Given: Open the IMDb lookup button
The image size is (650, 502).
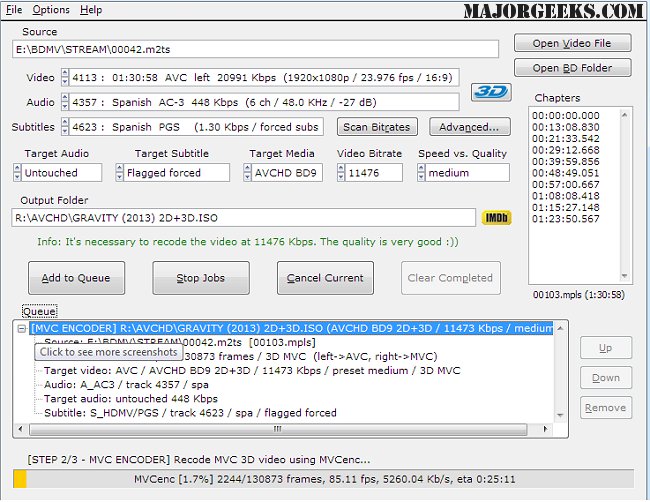Looking at the screenshot, I should tap(496, 218).
